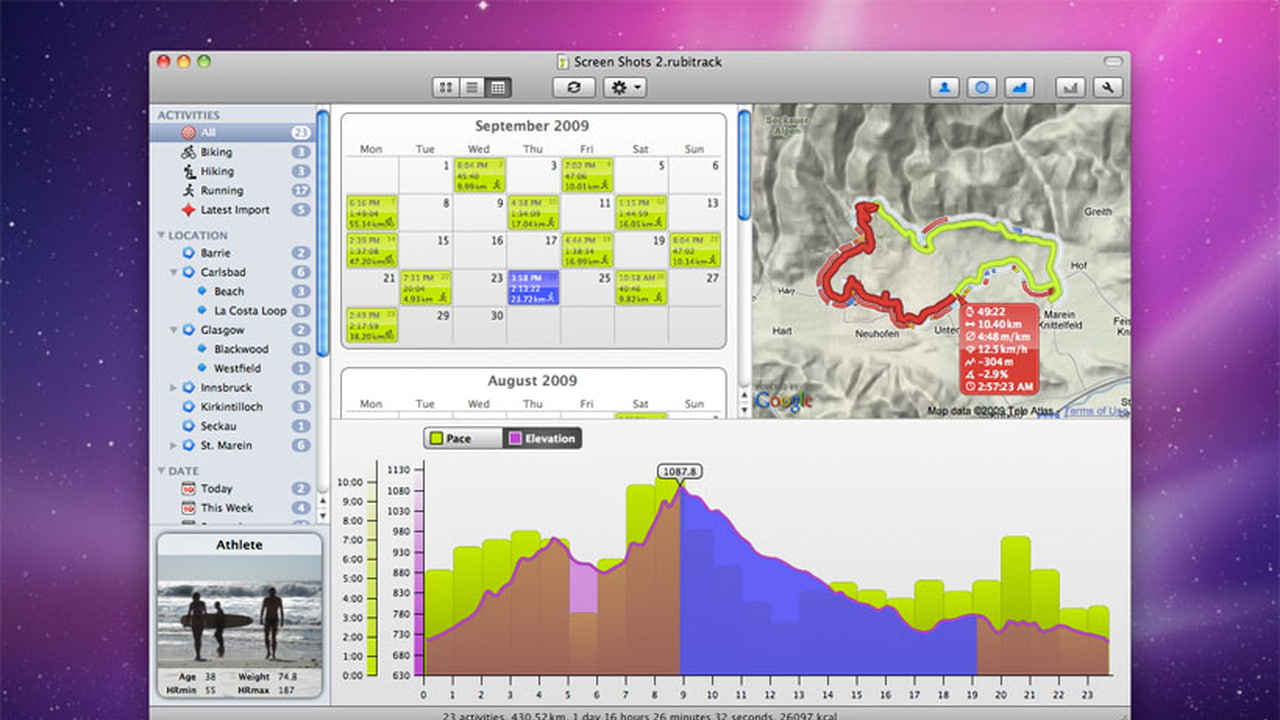1280x720 pixels.
Task: Click the calendar vertical scrollbar thumb
Action: pyautogui.click(x=744, y=164)
